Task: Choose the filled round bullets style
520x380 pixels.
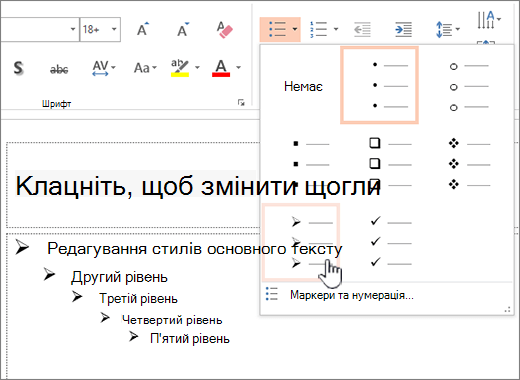Action: [379, 85]
